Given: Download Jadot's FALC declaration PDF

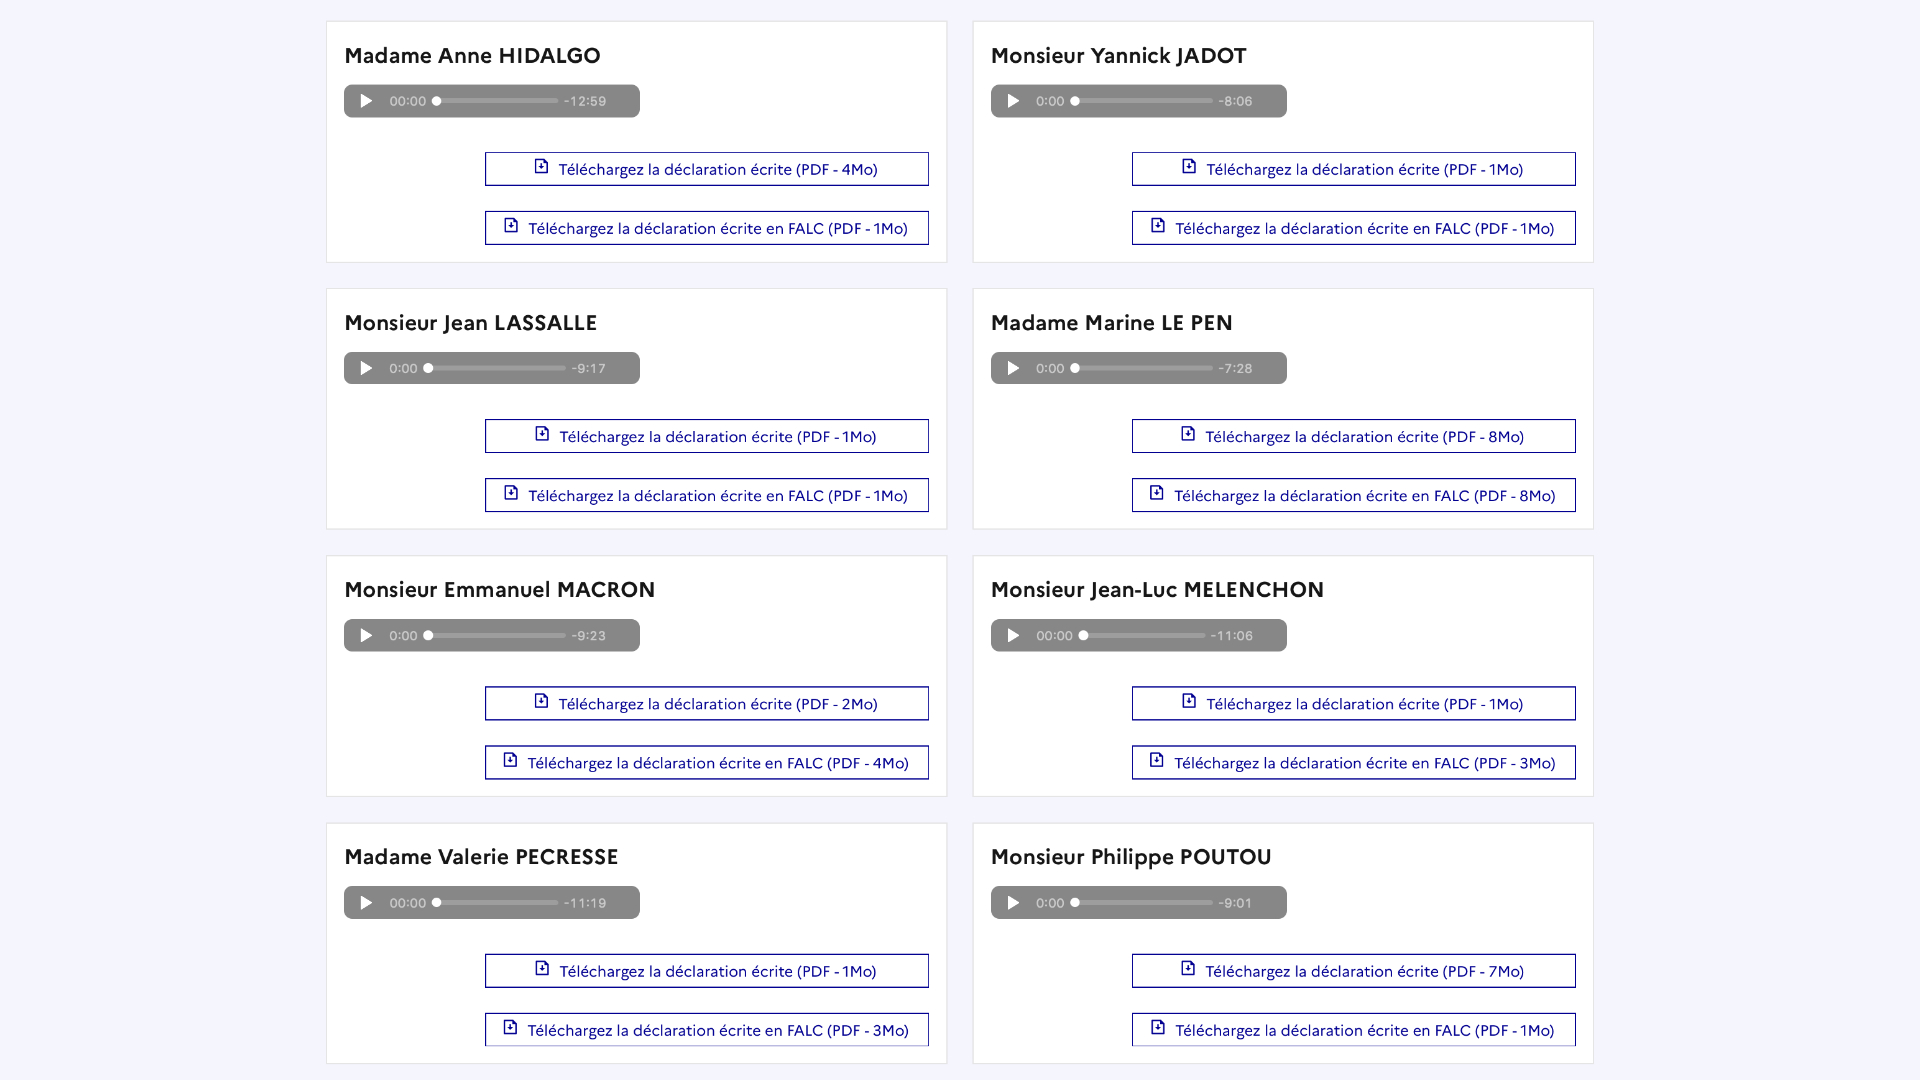Looking at the screenshot, I should (x=1354, y=228).
